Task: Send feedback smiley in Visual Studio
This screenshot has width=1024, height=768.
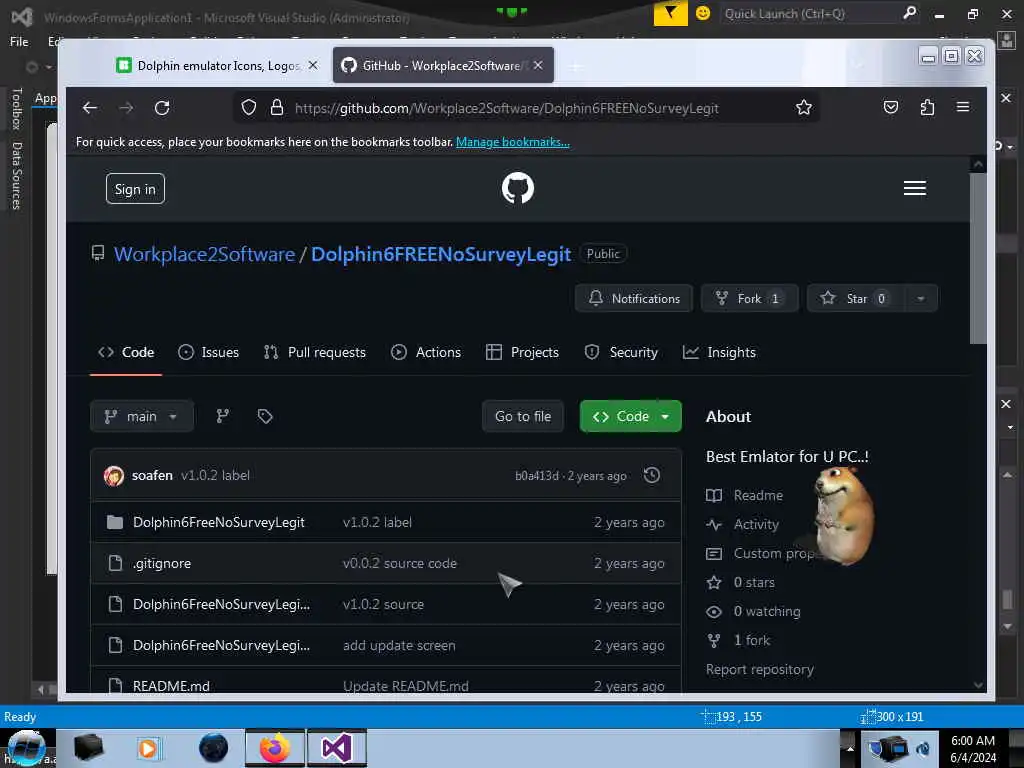Action: click(703, 13)
